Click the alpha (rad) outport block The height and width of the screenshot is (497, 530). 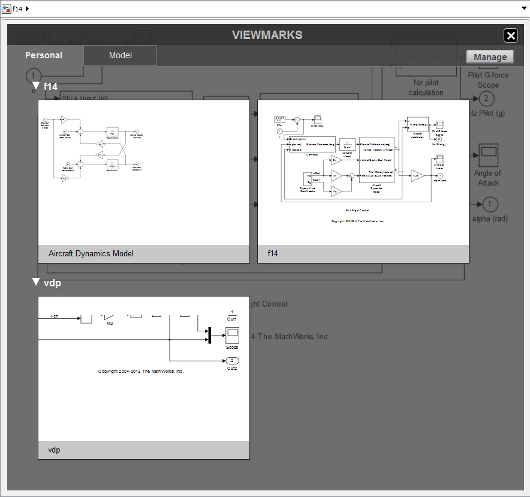[x=490, y=204]
